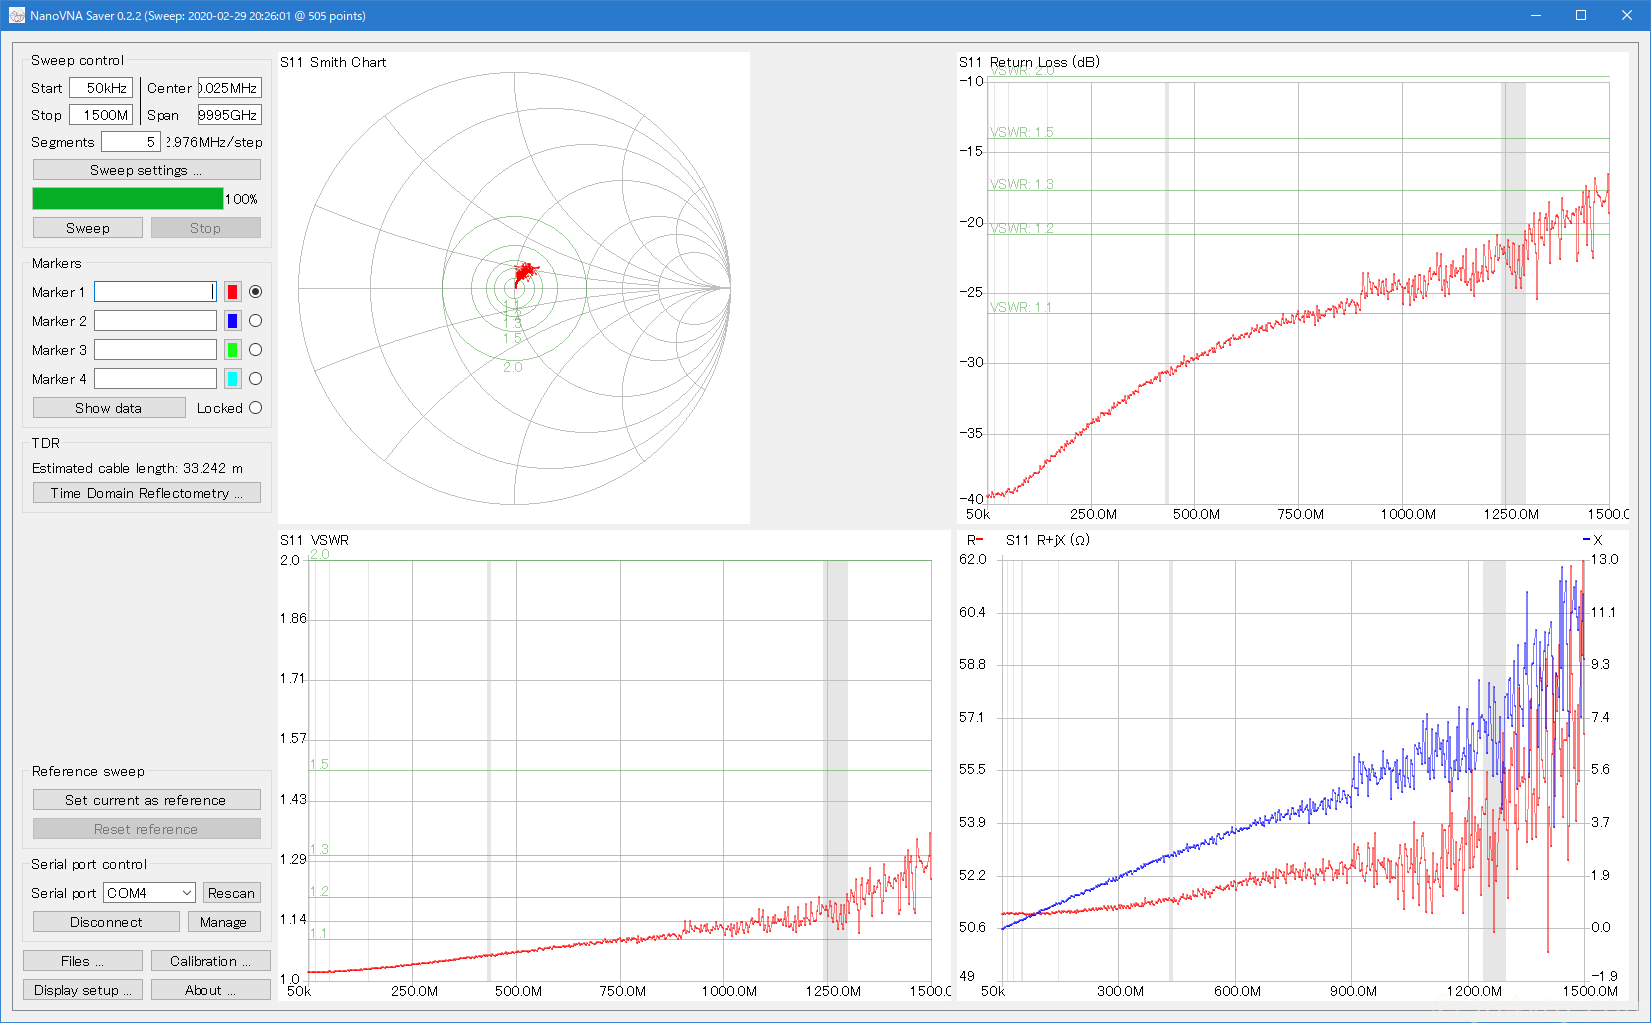This screenshot has height=1023, width=1651.
Task: Click the '2.976MHz/step' label
Action: coord(215,142)
